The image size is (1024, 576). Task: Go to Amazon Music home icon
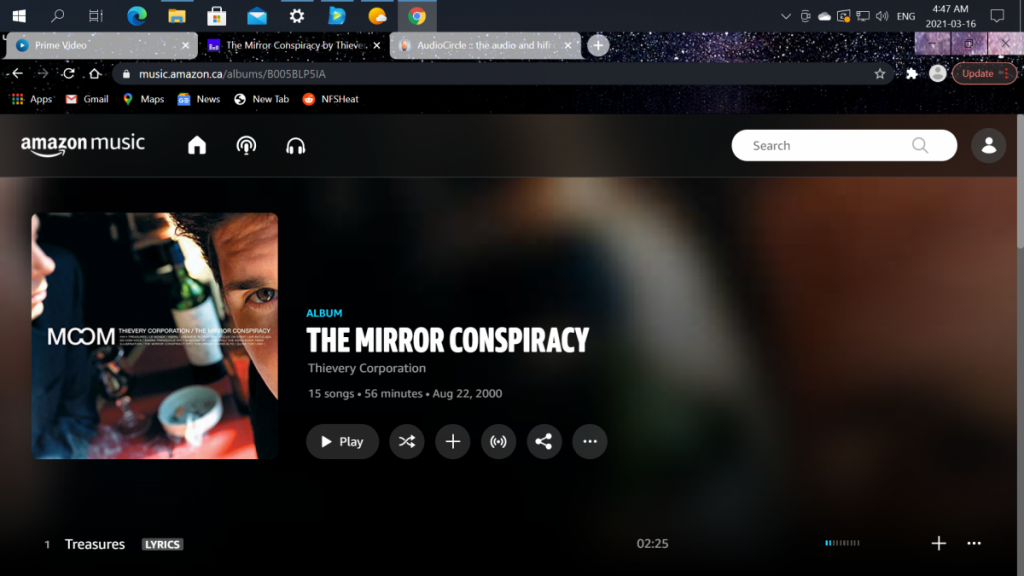point(197,145)
